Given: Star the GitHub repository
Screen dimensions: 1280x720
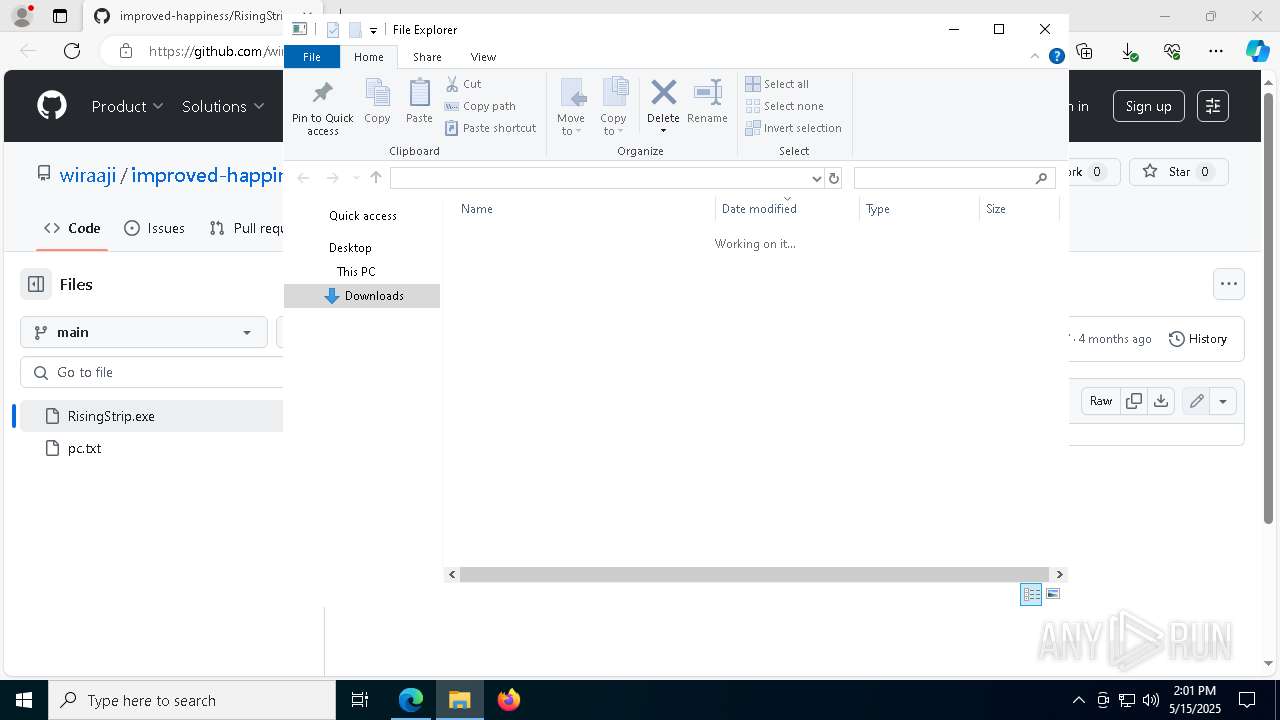Looking at the screenshot, I should click(x=1178, y=172).
